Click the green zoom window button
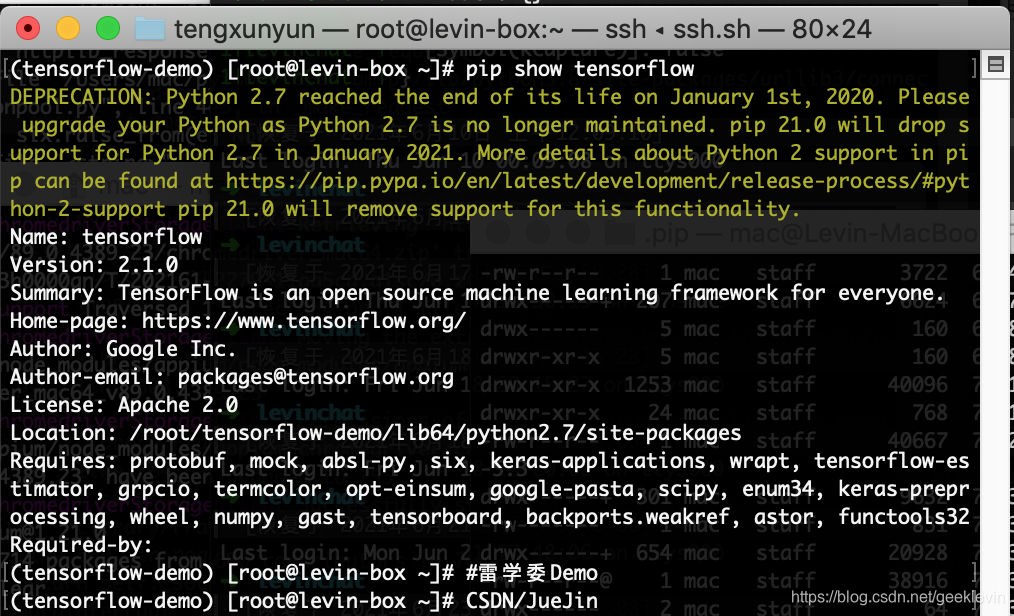This screenshot has width=1014, height=616. point(108,28)
